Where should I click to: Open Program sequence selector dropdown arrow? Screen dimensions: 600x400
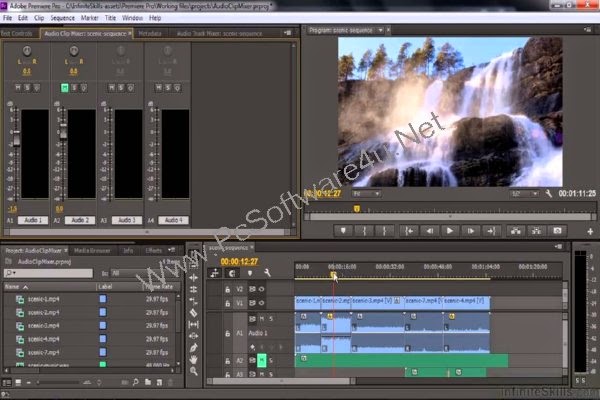tap(380, 30)
